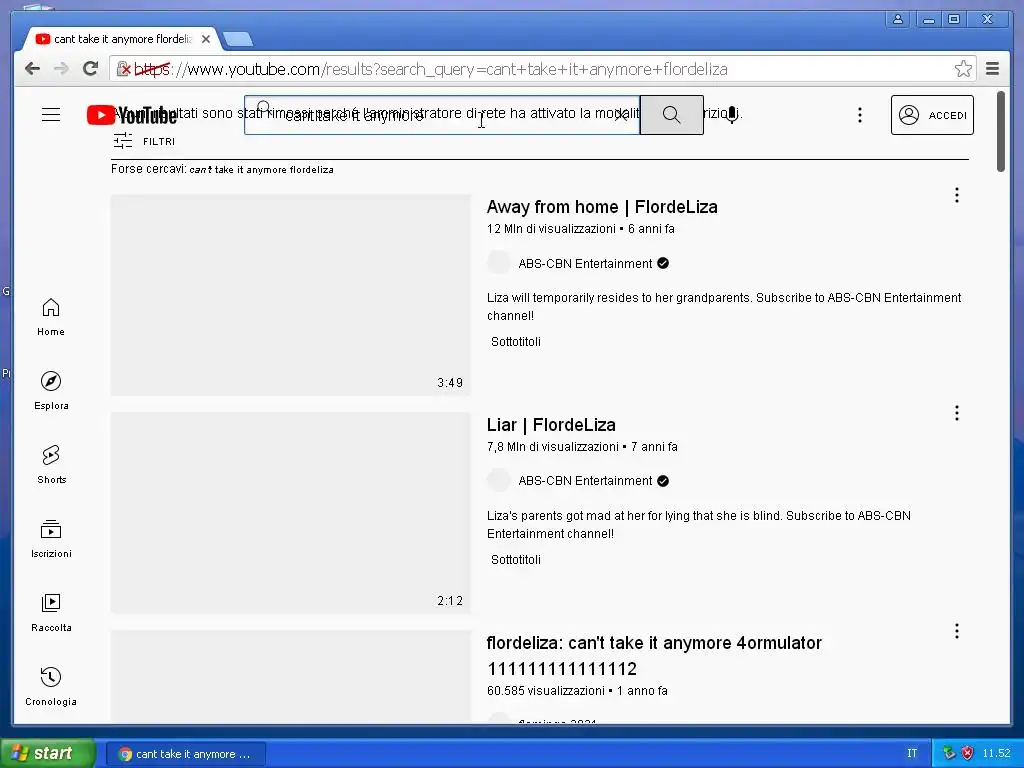Click the 3:49 duration label

pos(450,383)
